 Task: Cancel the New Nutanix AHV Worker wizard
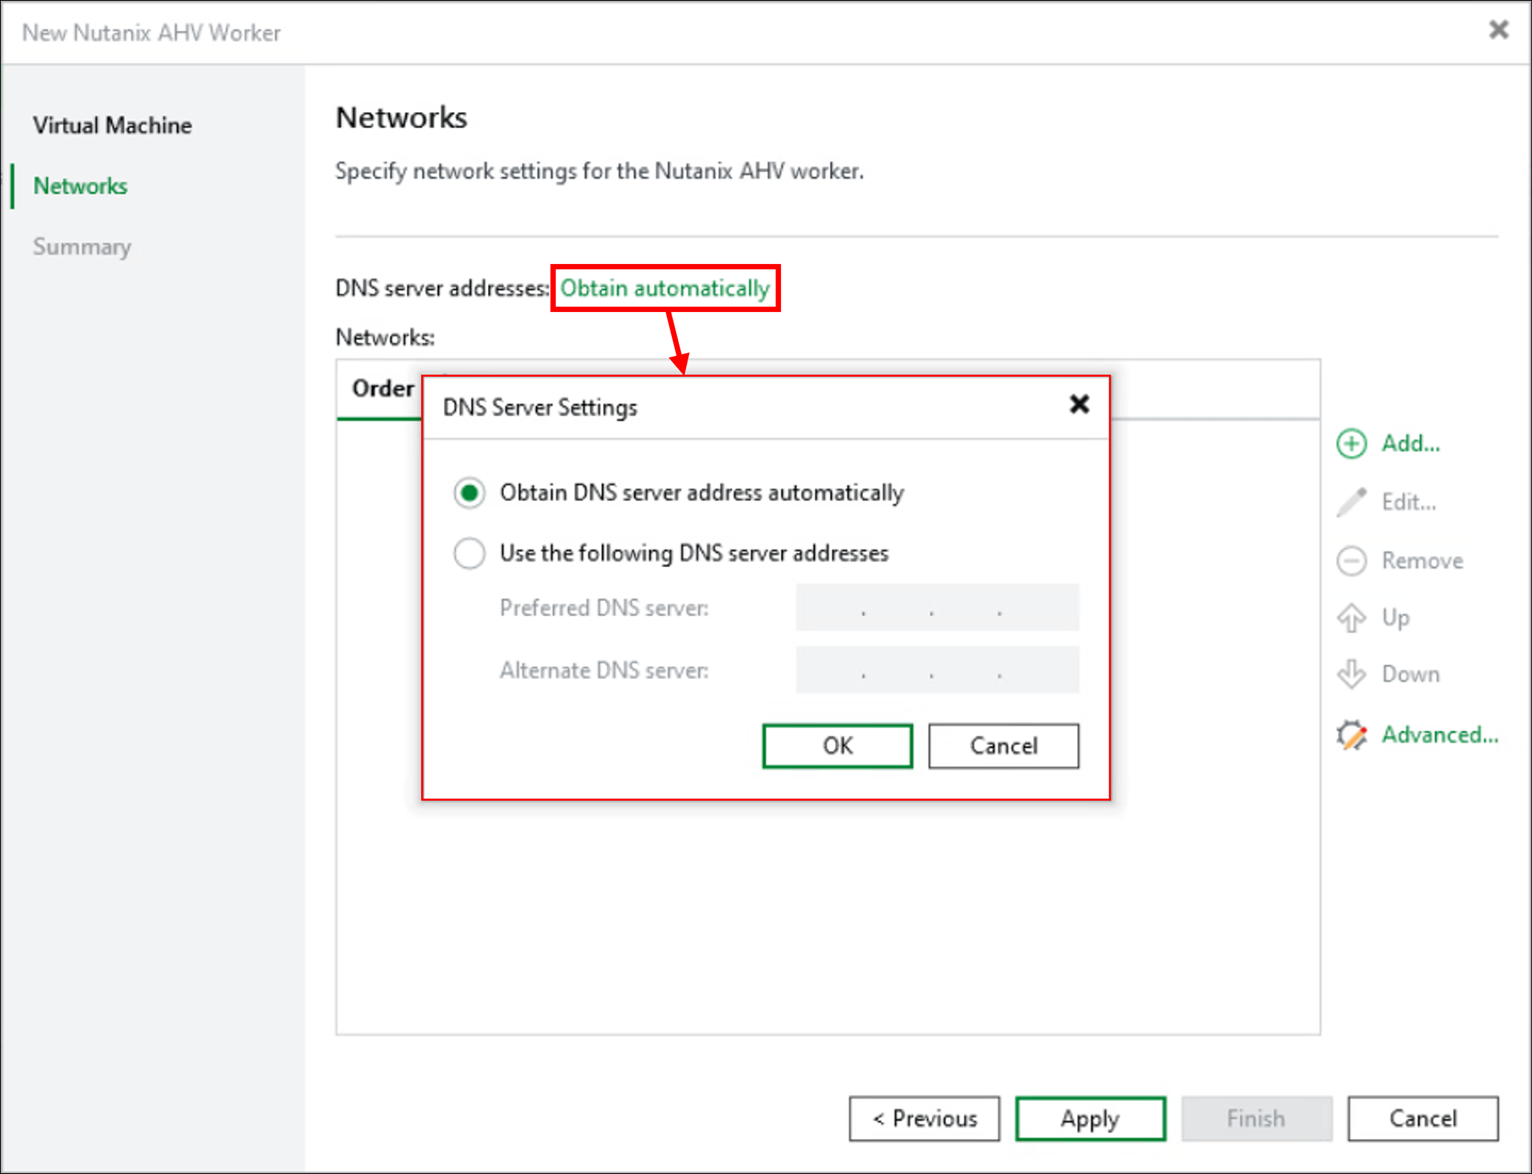(1422, 1118)
